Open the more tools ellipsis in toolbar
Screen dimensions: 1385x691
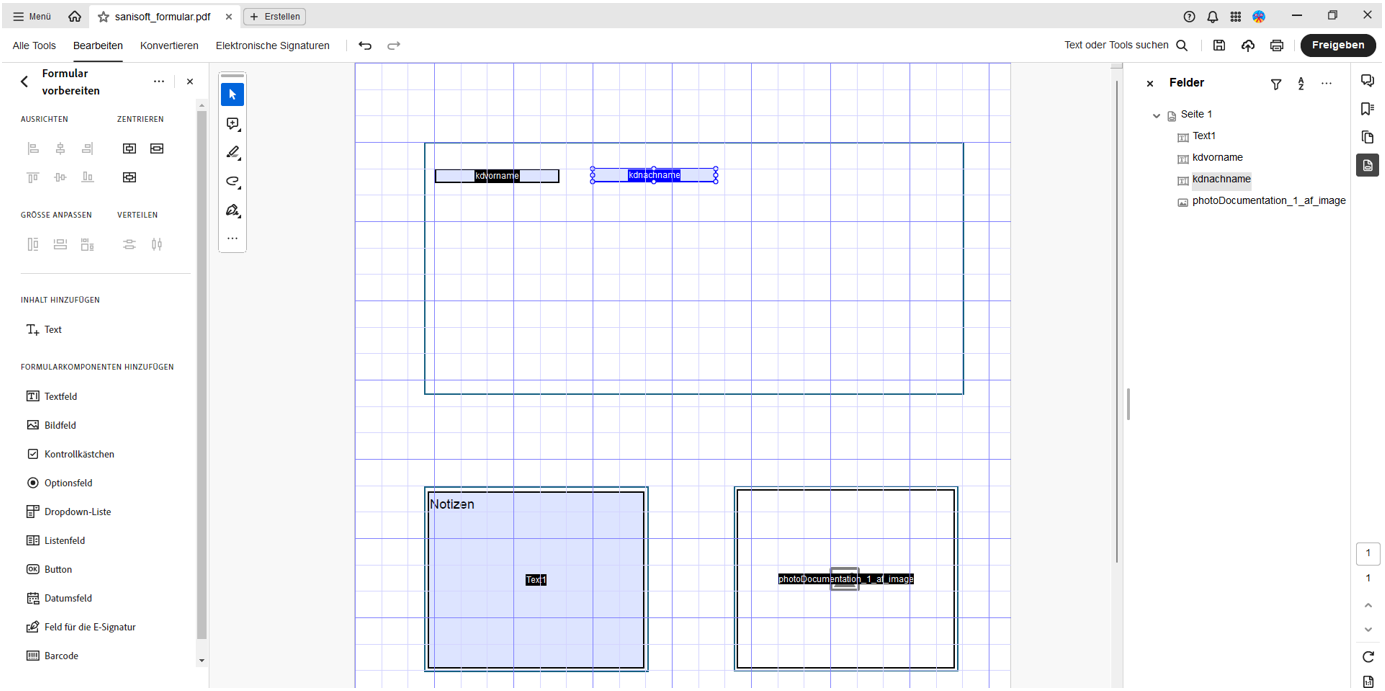(232, 238)
